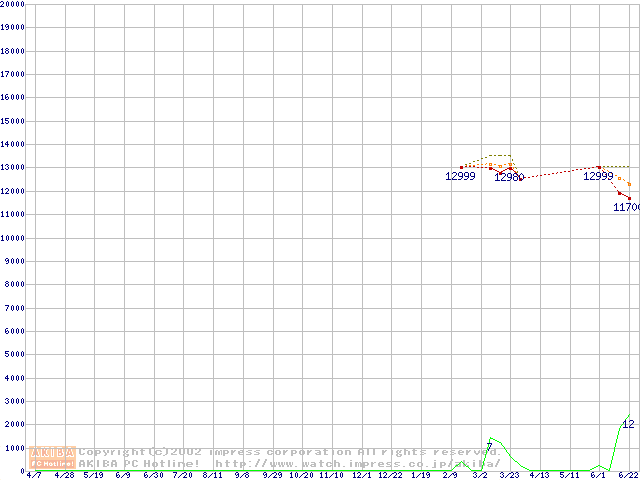This screenshot has height=480, width=640.
Task: Click the green volume label 12
Action: 628,424
